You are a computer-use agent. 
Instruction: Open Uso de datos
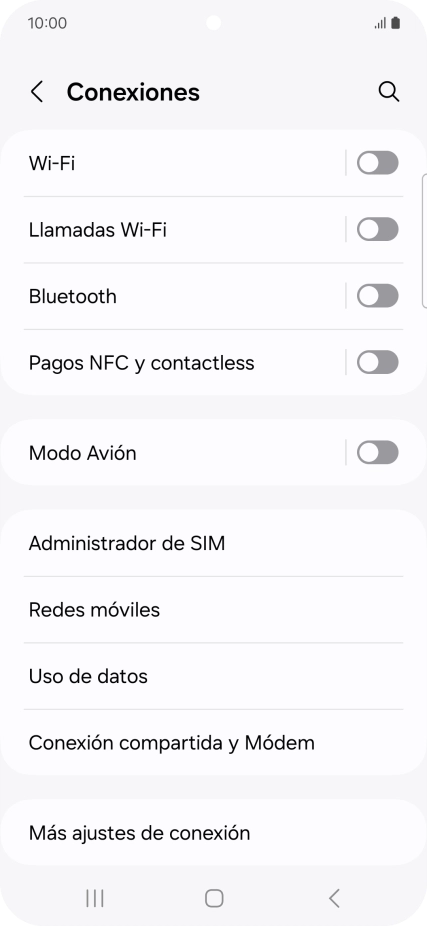point(213,676)
